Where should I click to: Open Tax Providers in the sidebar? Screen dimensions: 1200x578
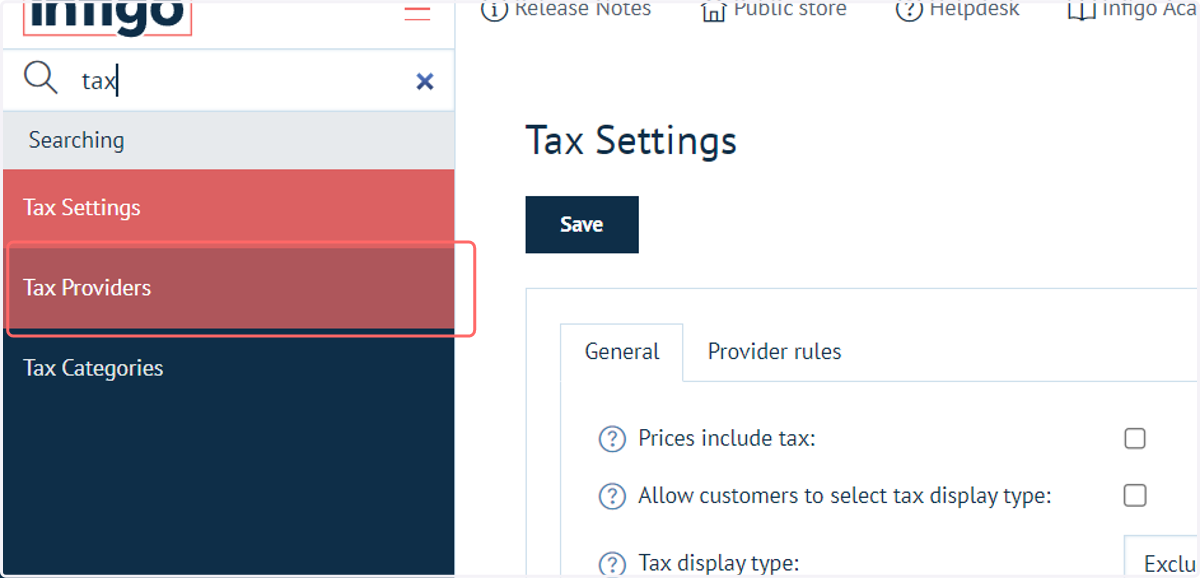[229, 288]
